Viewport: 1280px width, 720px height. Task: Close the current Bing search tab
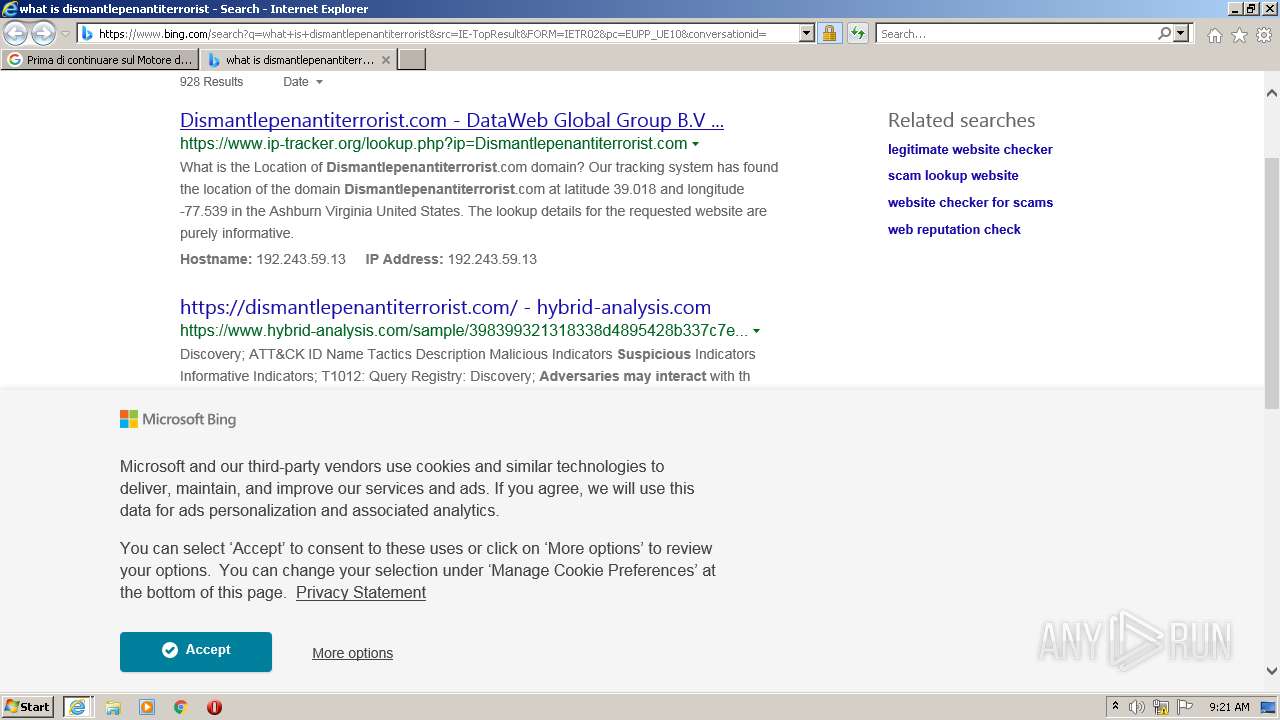coord(386,60)
